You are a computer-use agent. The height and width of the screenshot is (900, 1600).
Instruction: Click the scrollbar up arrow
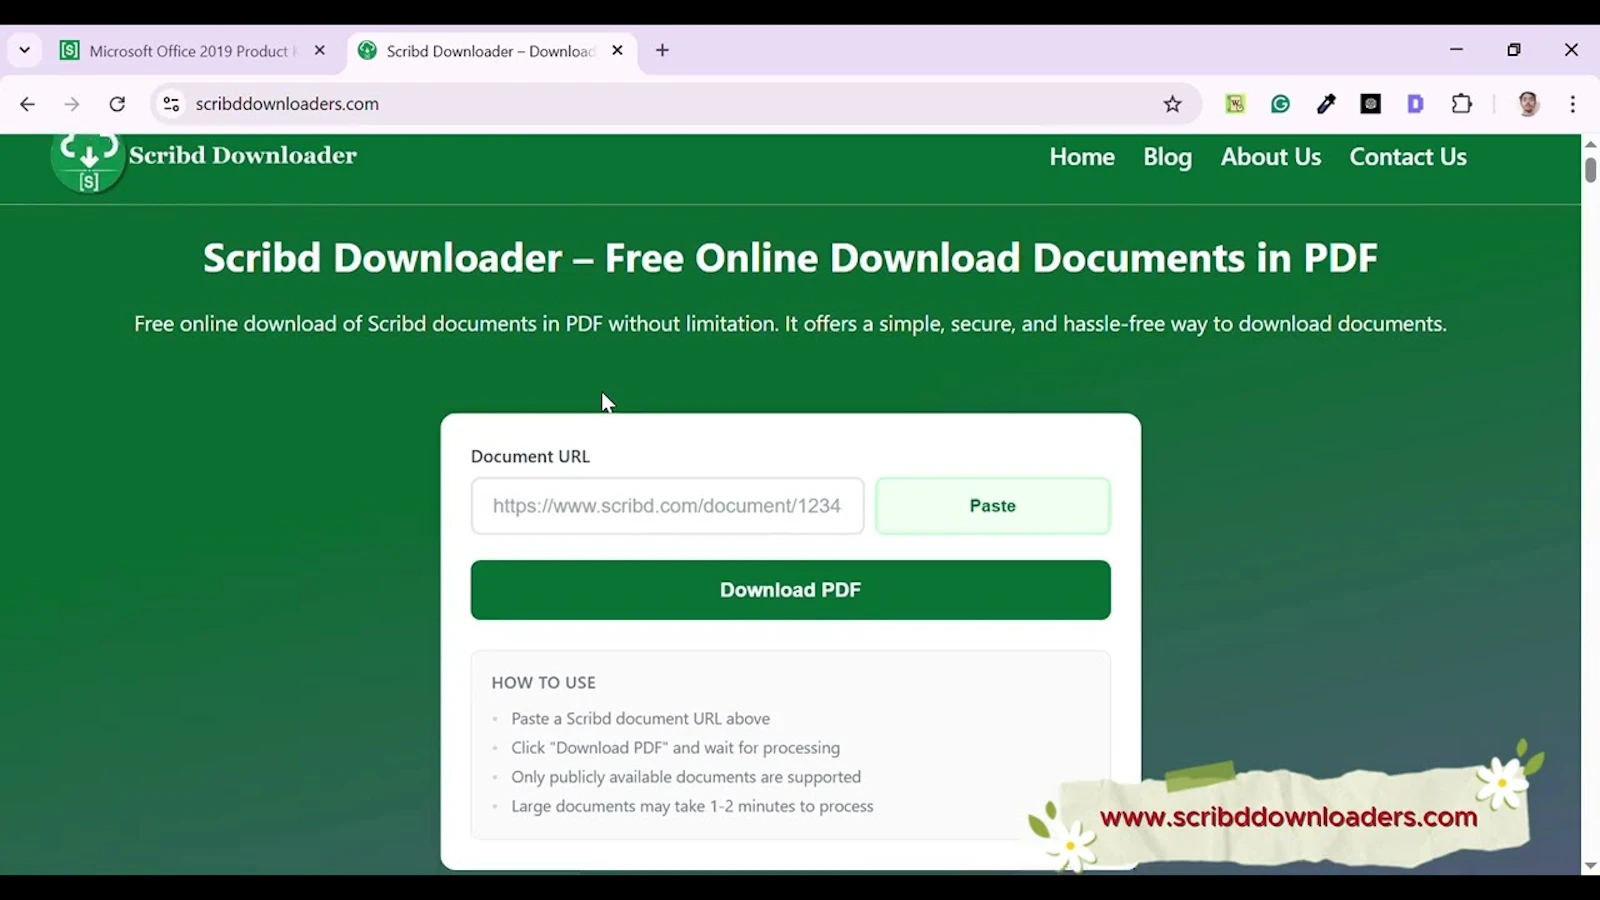coord(1590,144)
